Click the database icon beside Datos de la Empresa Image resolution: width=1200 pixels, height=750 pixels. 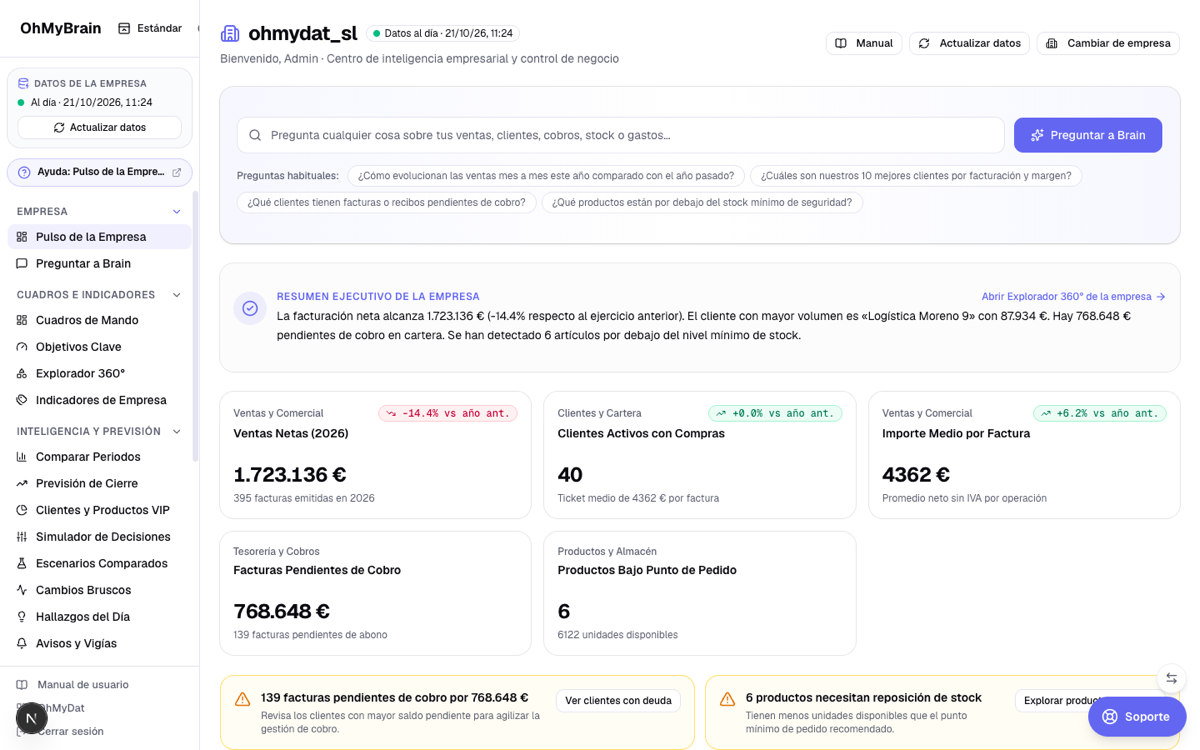(23, 84)
